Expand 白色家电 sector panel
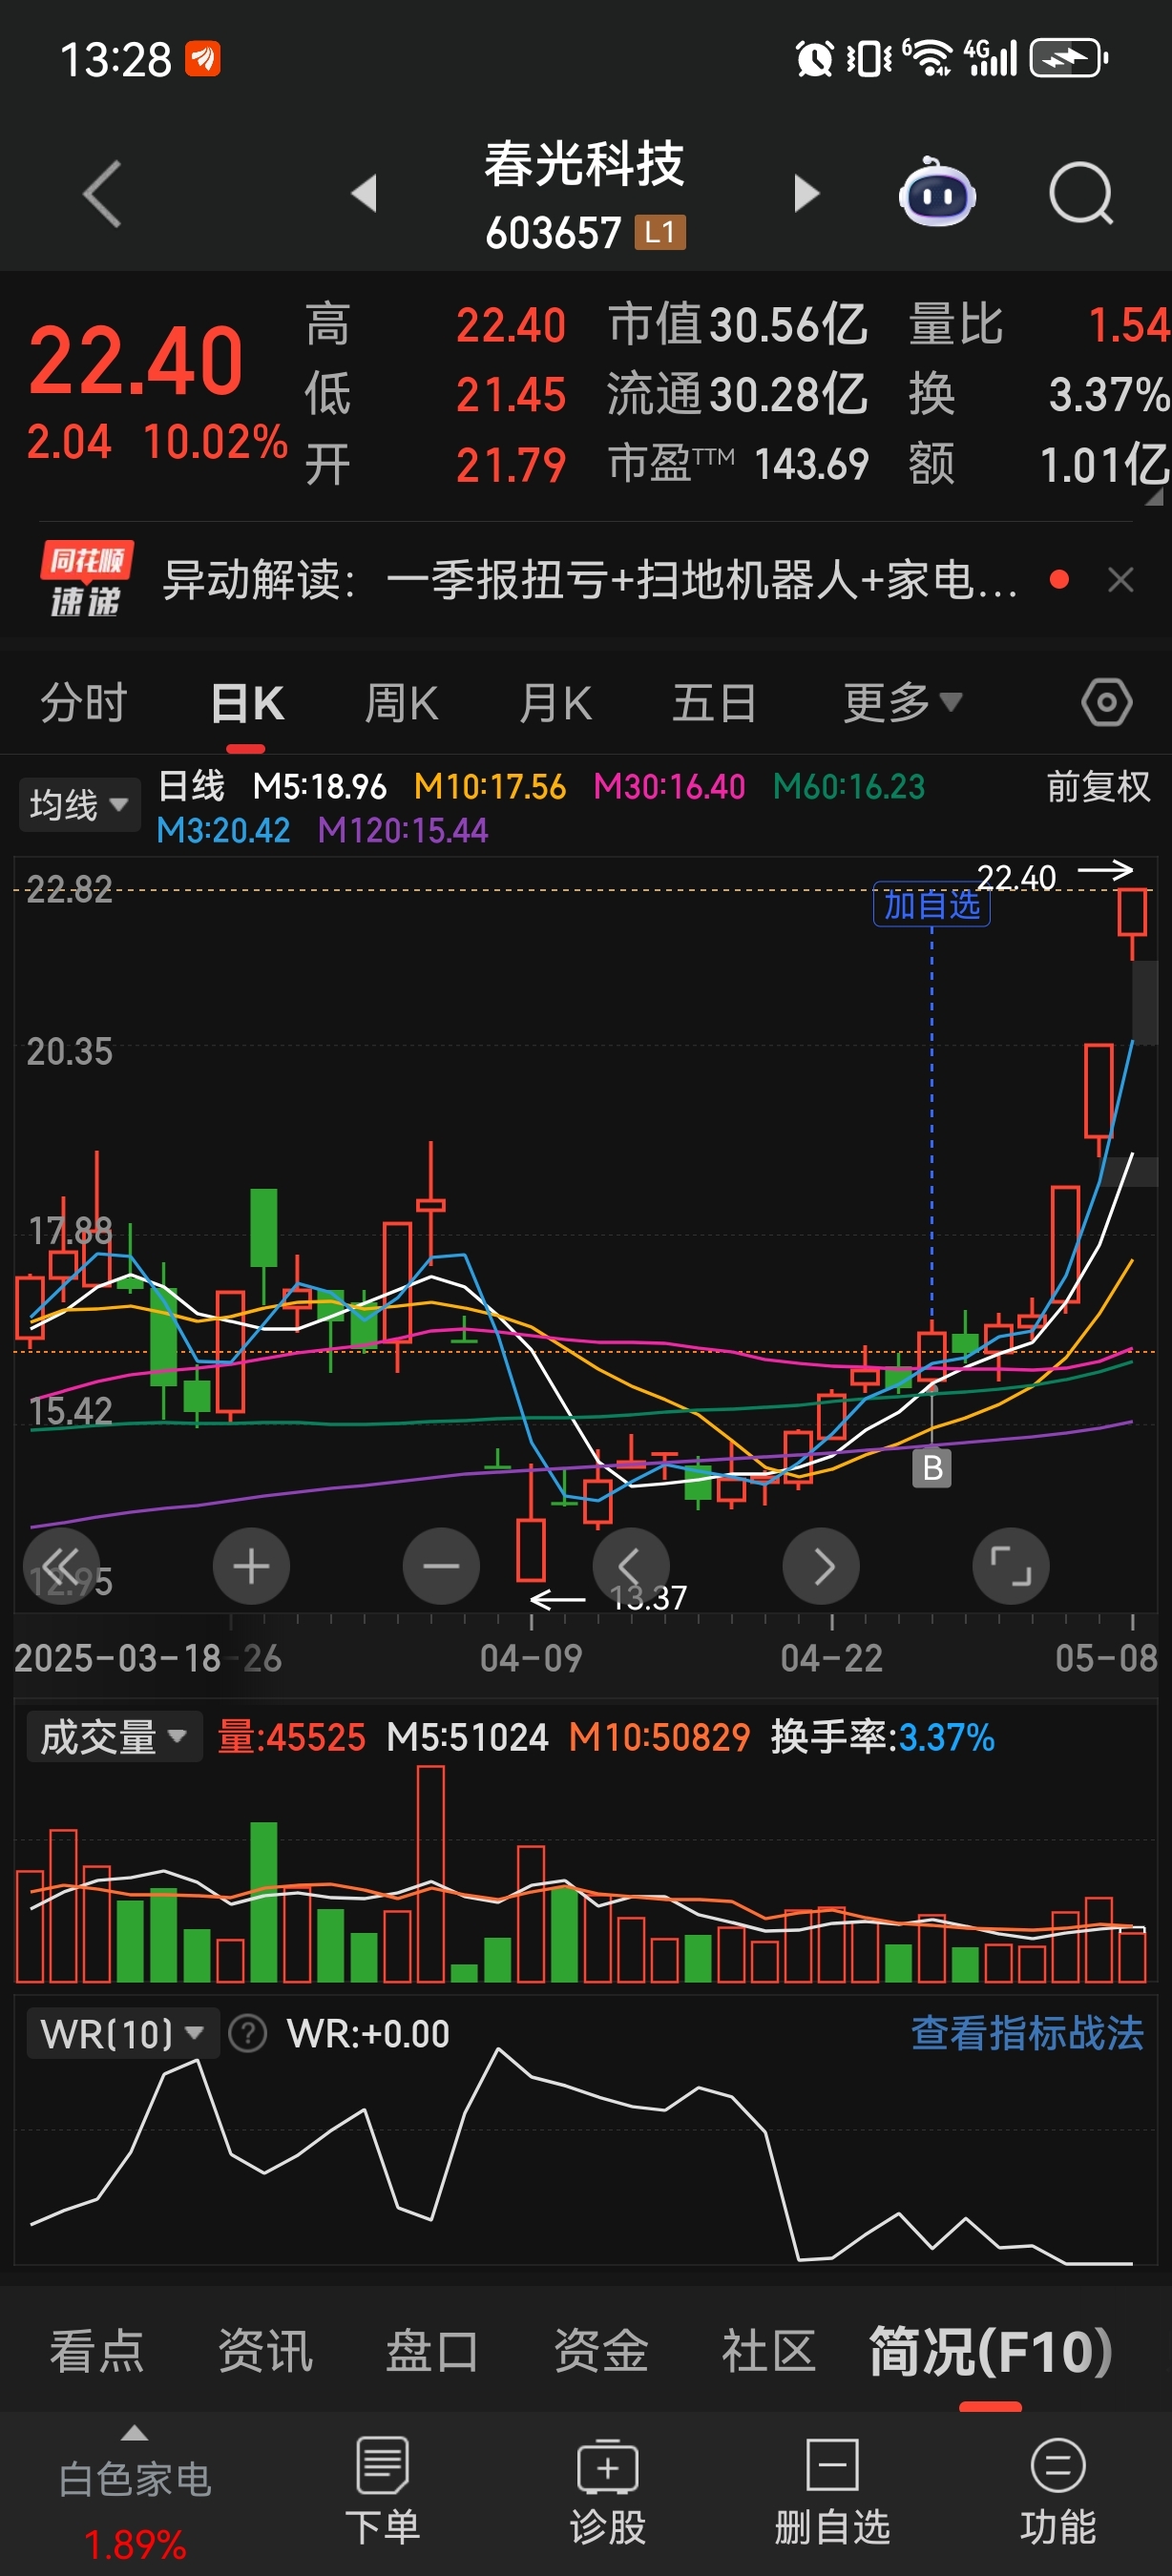Viewport: 1172px width, 2576px height. click(135, 2491)
